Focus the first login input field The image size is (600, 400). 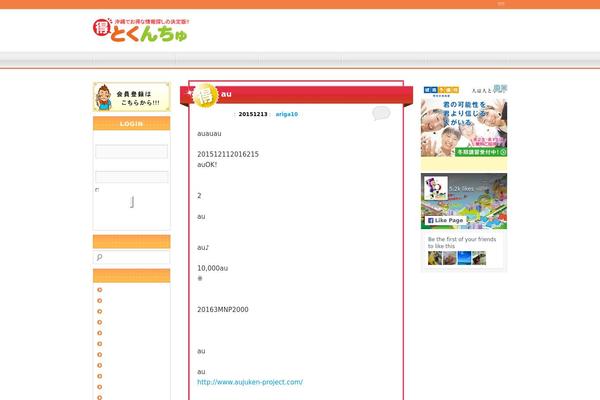coord(131,152)
